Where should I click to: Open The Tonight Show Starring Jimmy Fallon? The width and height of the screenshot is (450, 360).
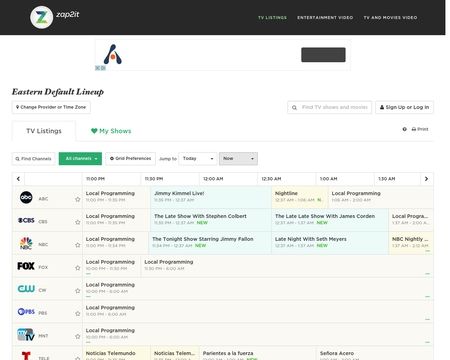click(210, 242)
